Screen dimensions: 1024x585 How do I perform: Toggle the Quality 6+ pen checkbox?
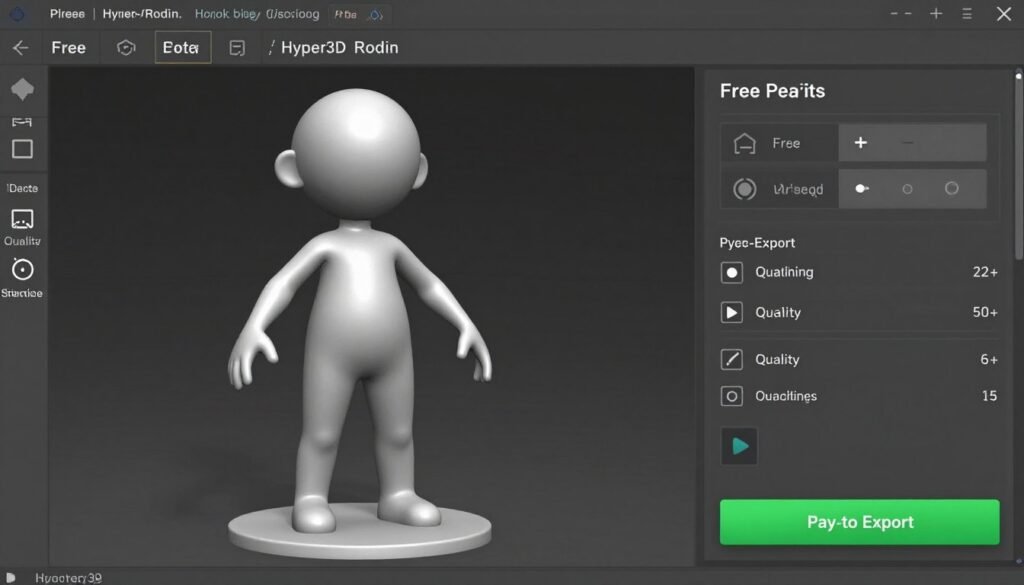coord(731,359)
